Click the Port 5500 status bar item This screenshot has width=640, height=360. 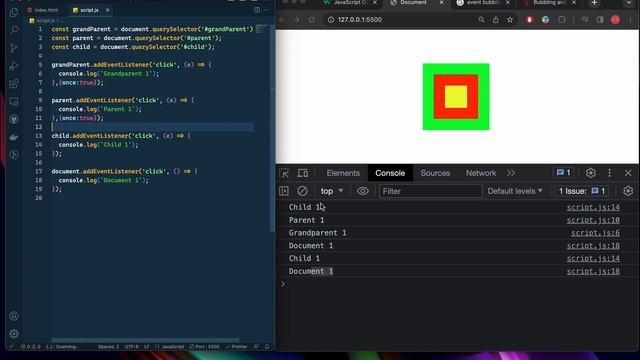click(204, 347)
